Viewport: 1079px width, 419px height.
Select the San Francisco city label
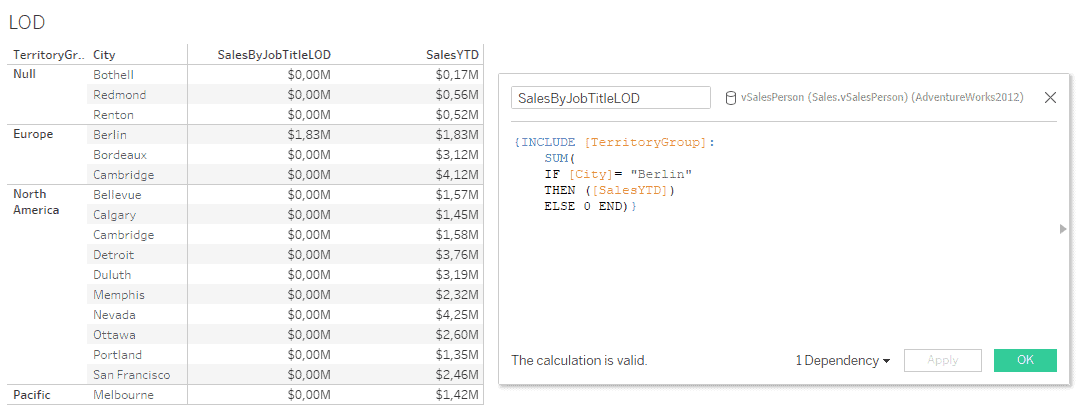131,374
